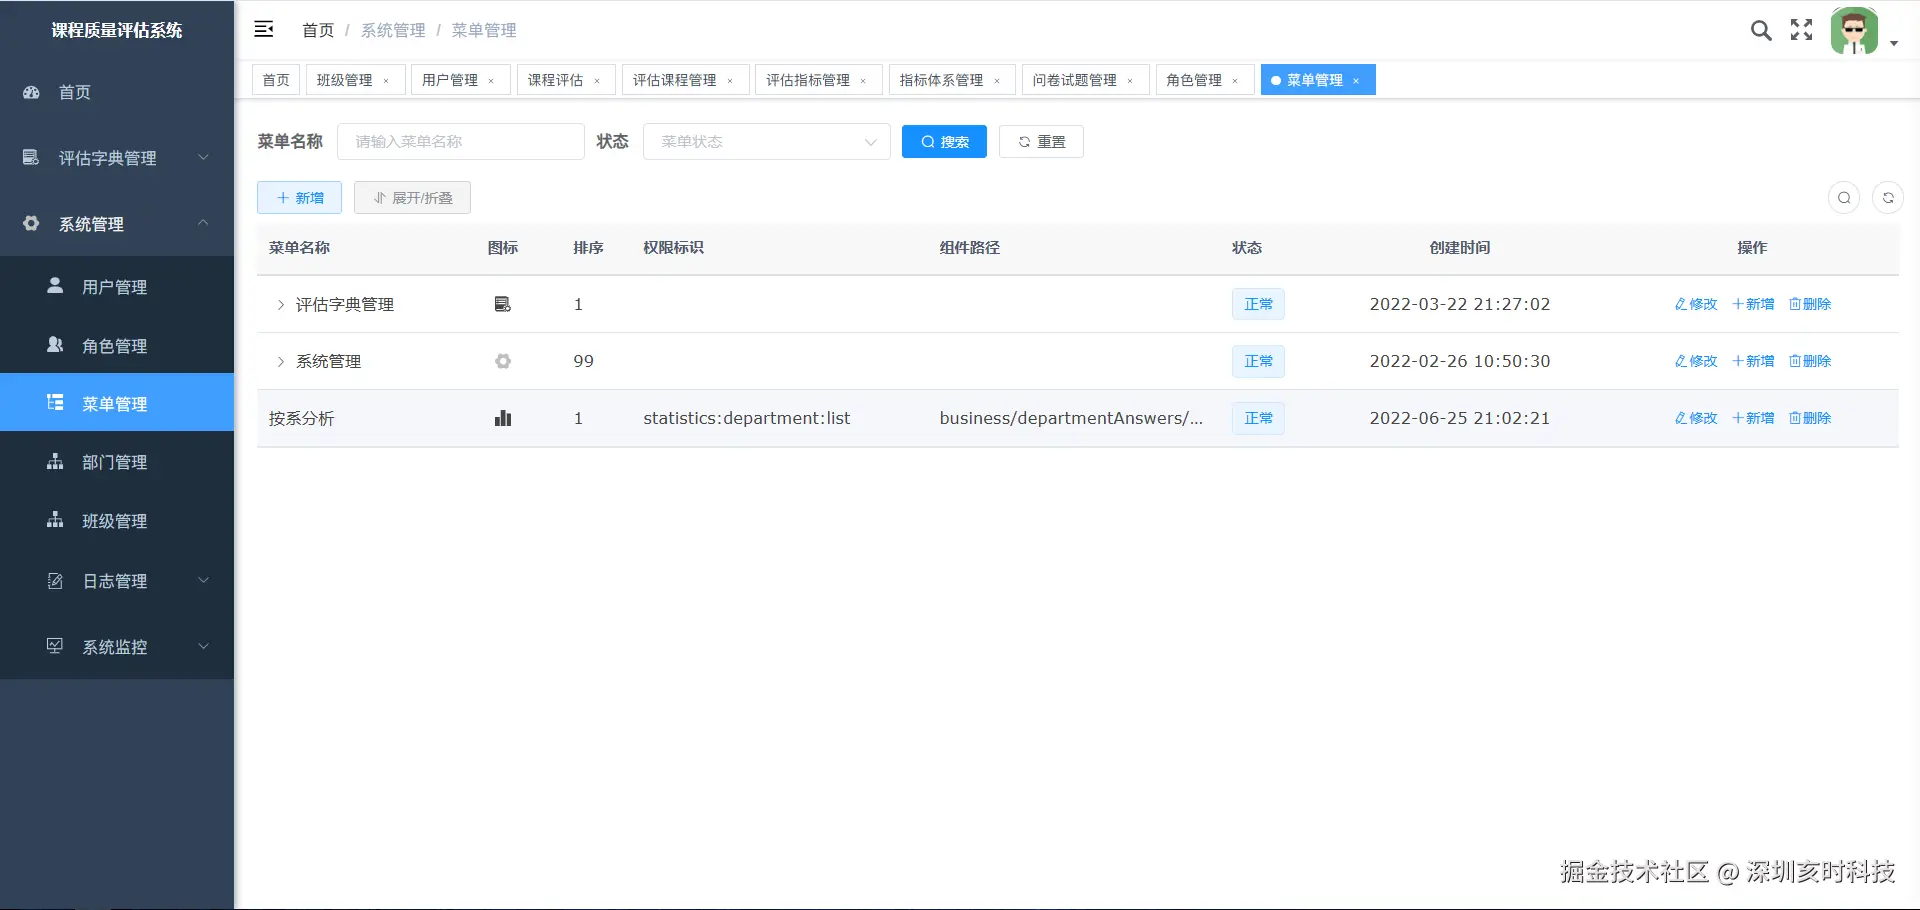The height and width of the screenshot is (910, 1920).
Task: Click 新增 for the 评估字典管理 row
Action: [x=1753, y=304]
